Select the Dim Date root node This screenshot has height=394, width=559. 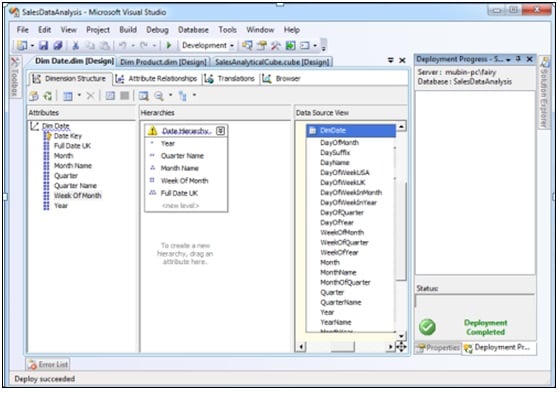56,126
